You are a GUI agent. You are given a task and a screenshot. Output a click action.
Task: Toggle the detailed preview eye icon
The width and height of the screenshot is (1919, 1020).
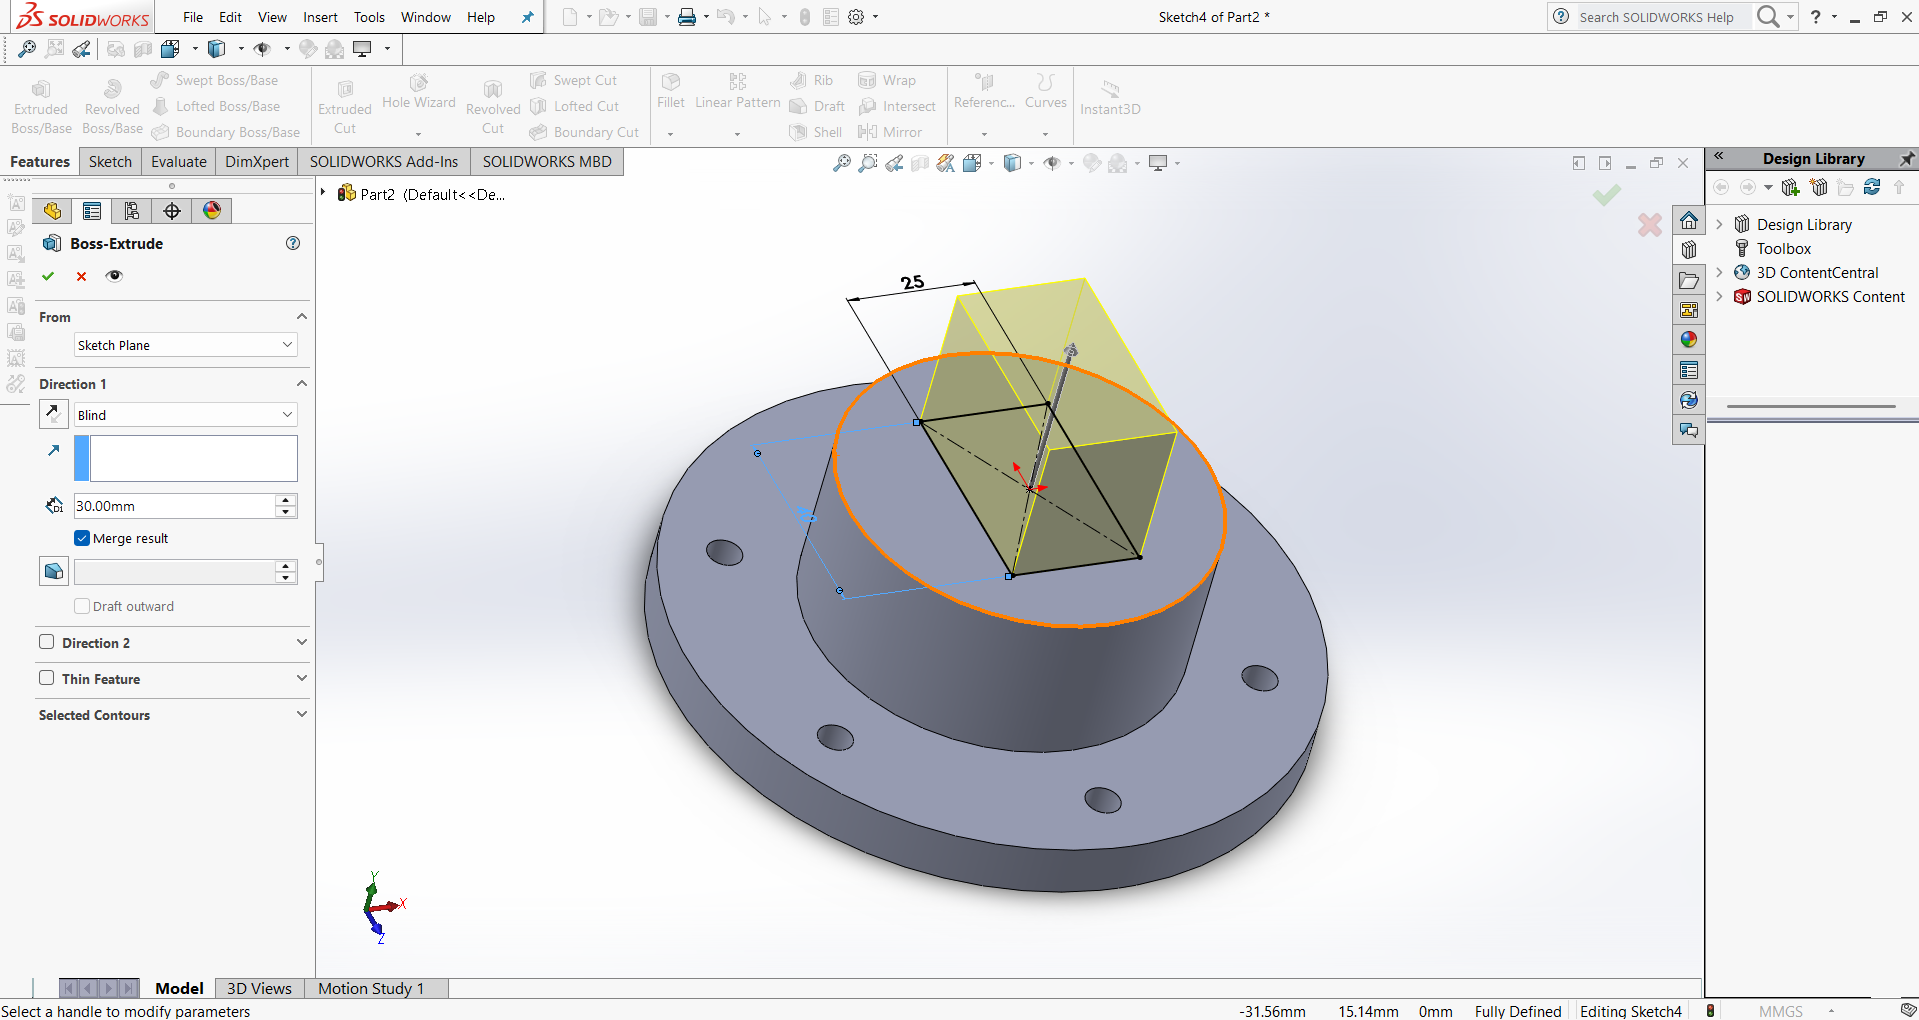pyautogui.click(x=115, y=276)
